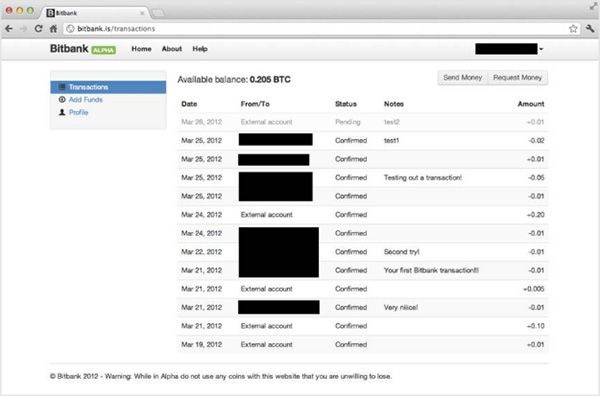Go back using the browser back arrow
Screen dimensions: 600x396
point(9,29)
